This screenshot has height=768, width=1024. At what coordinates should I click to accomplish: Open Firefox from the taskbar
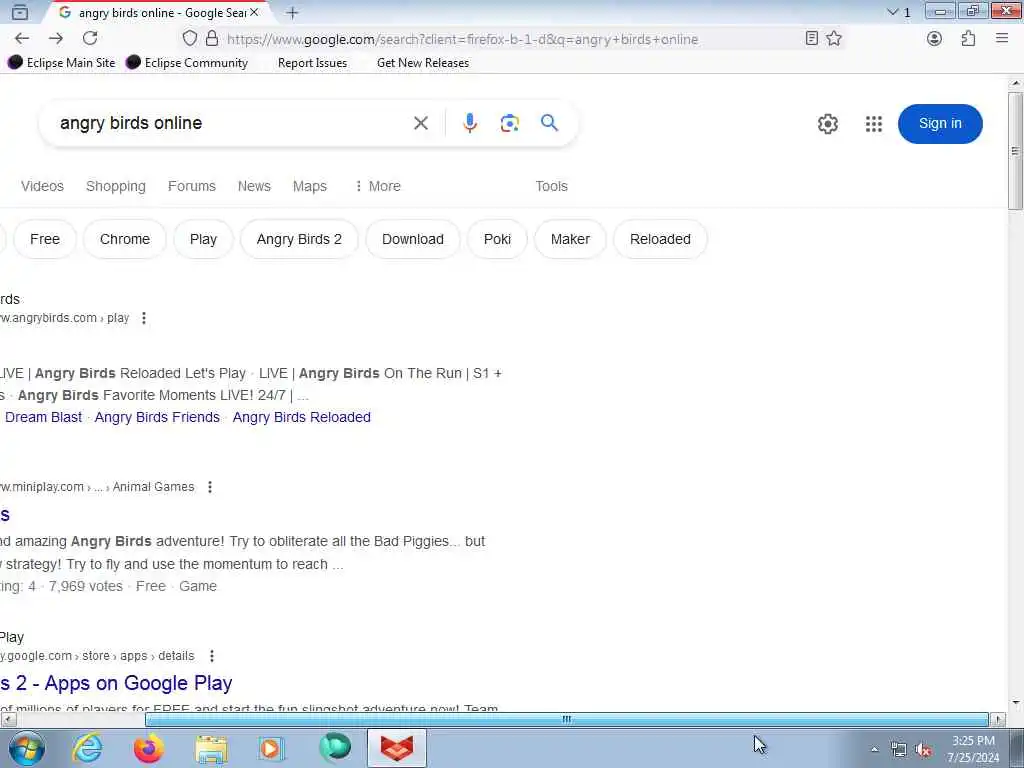149,748
